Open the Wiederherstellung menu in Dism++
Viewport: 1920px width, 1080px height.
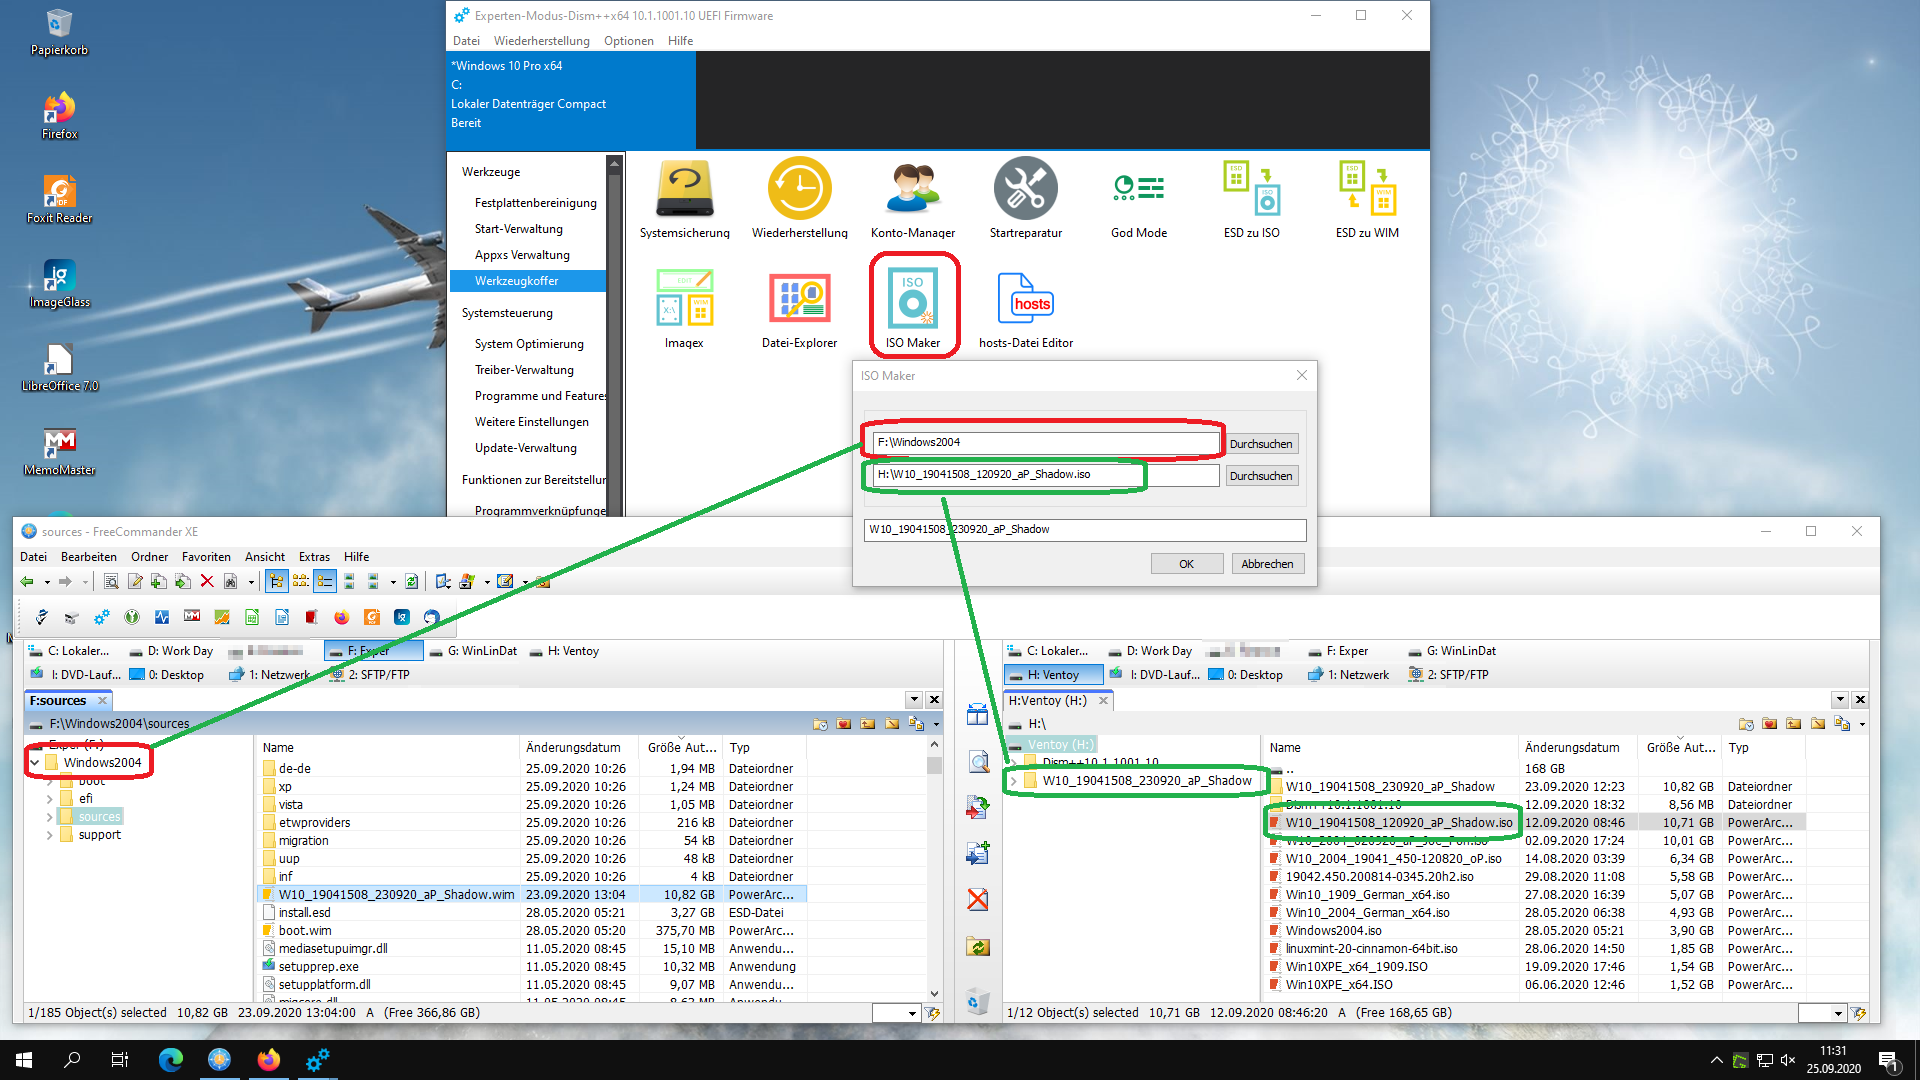pos(541,41)
